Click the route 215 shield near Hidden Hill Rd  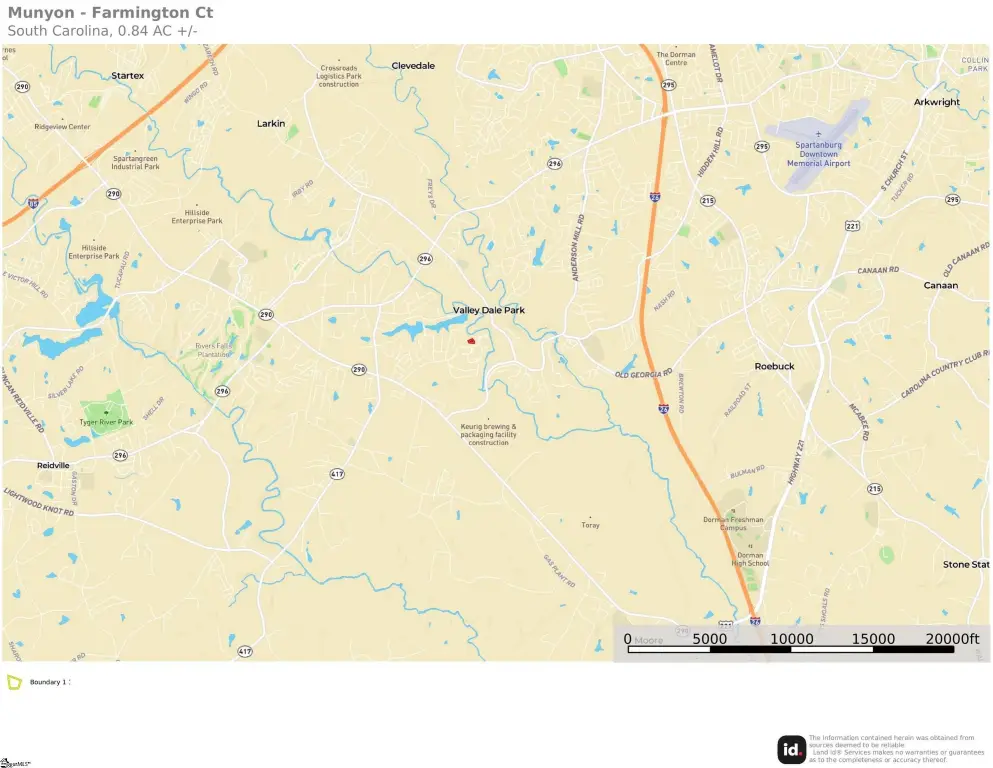(x=707, y=201)
